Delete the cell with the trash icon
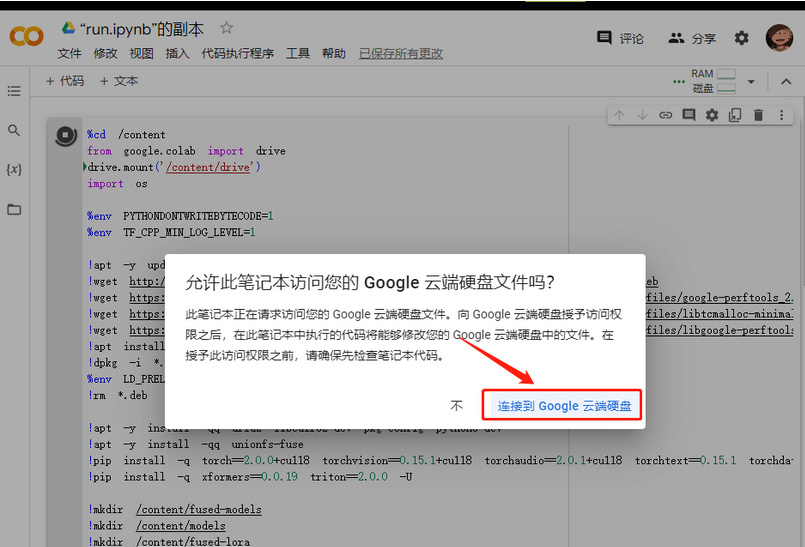The width and height of the screenshot is (805, 547). coord(758,115)
